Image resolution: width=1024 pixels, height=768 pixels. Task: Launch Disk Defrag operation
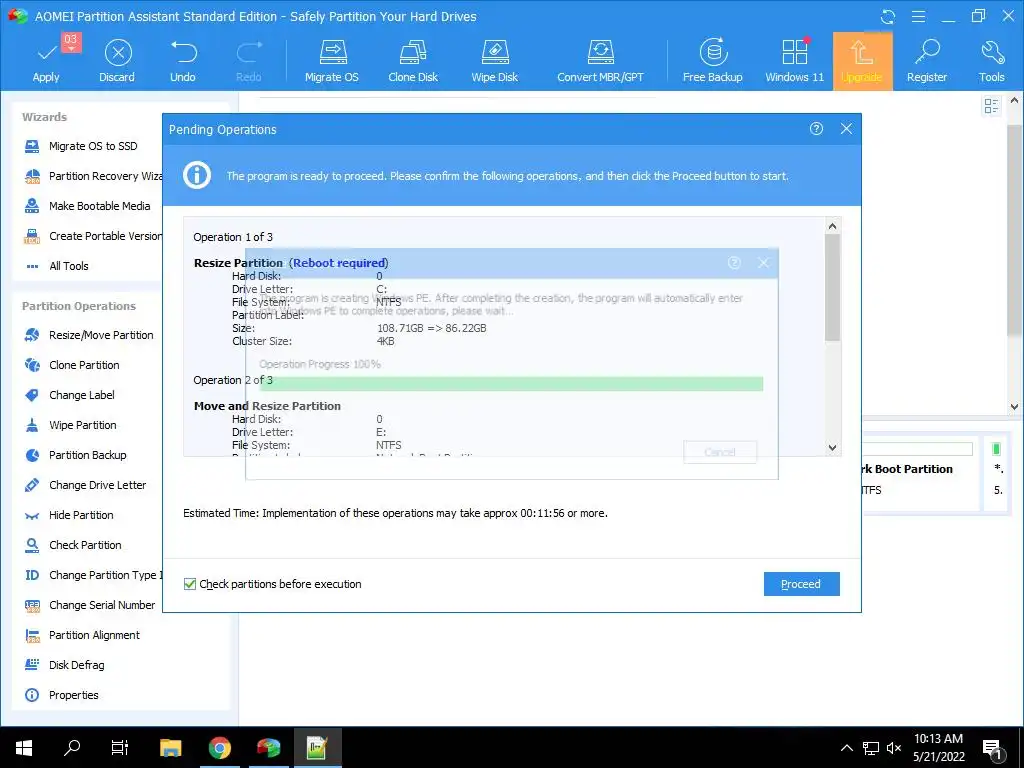[x=64, y=665]
